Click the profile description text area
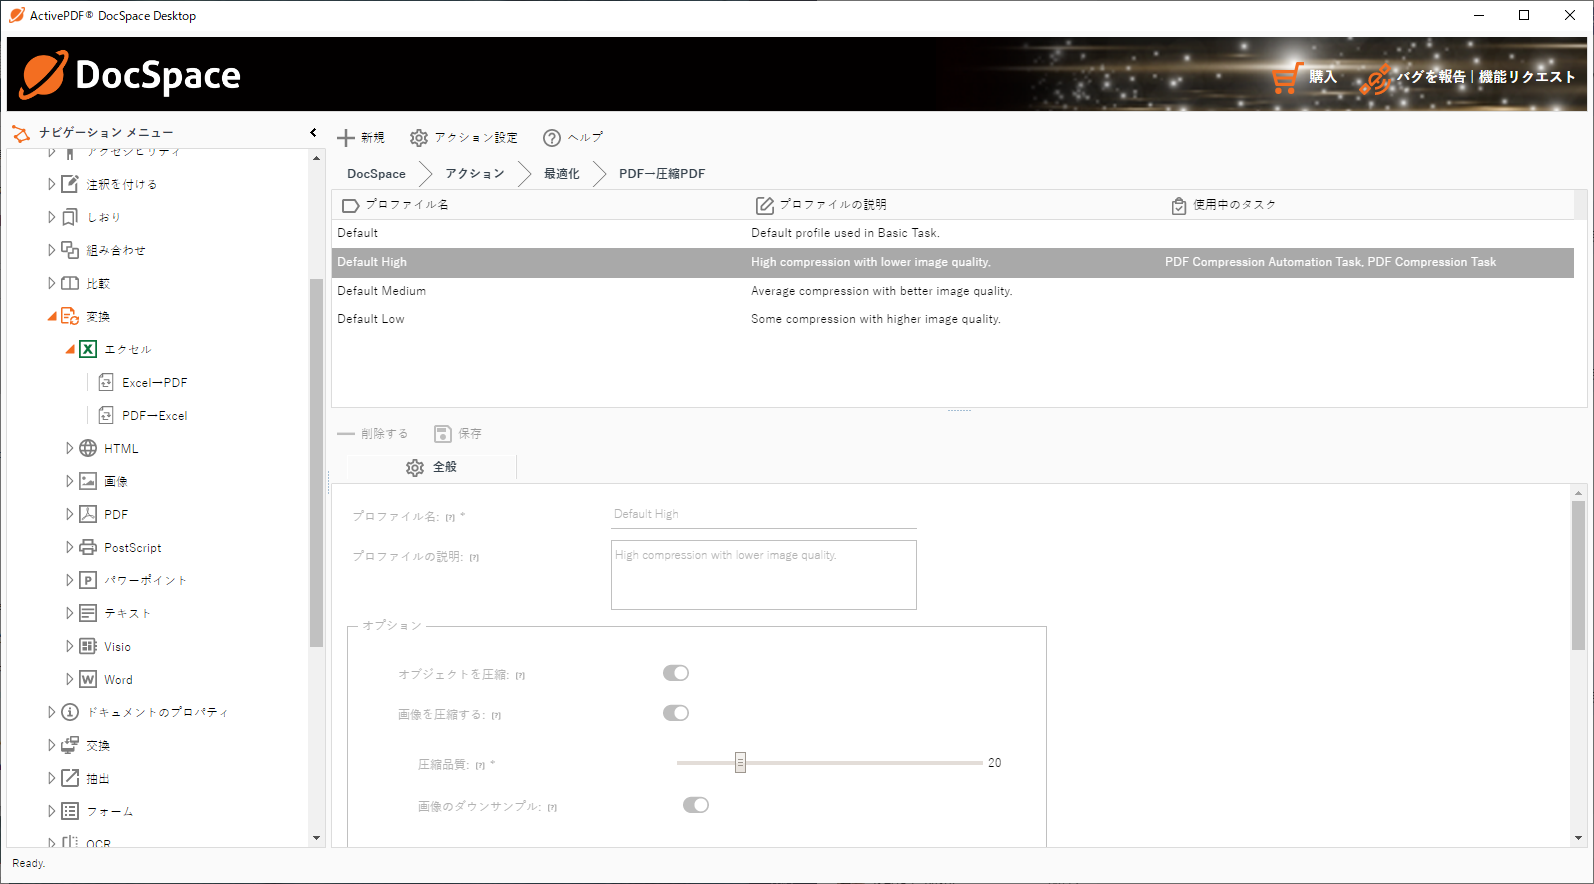The image size is (1594, 884). pos(764,575)
